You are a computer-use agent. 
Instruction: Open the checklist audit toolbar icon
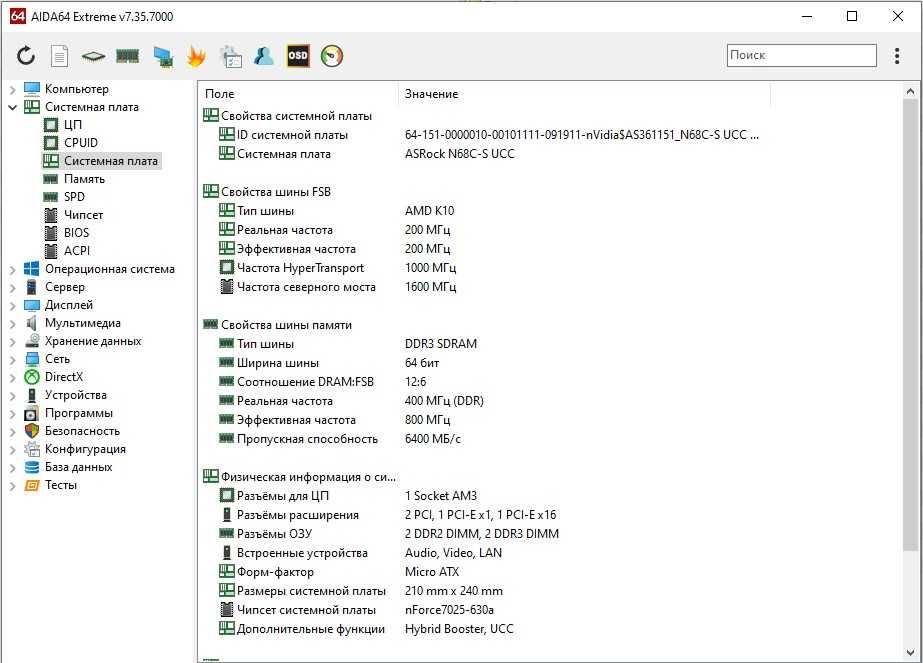tap(230, 56)
